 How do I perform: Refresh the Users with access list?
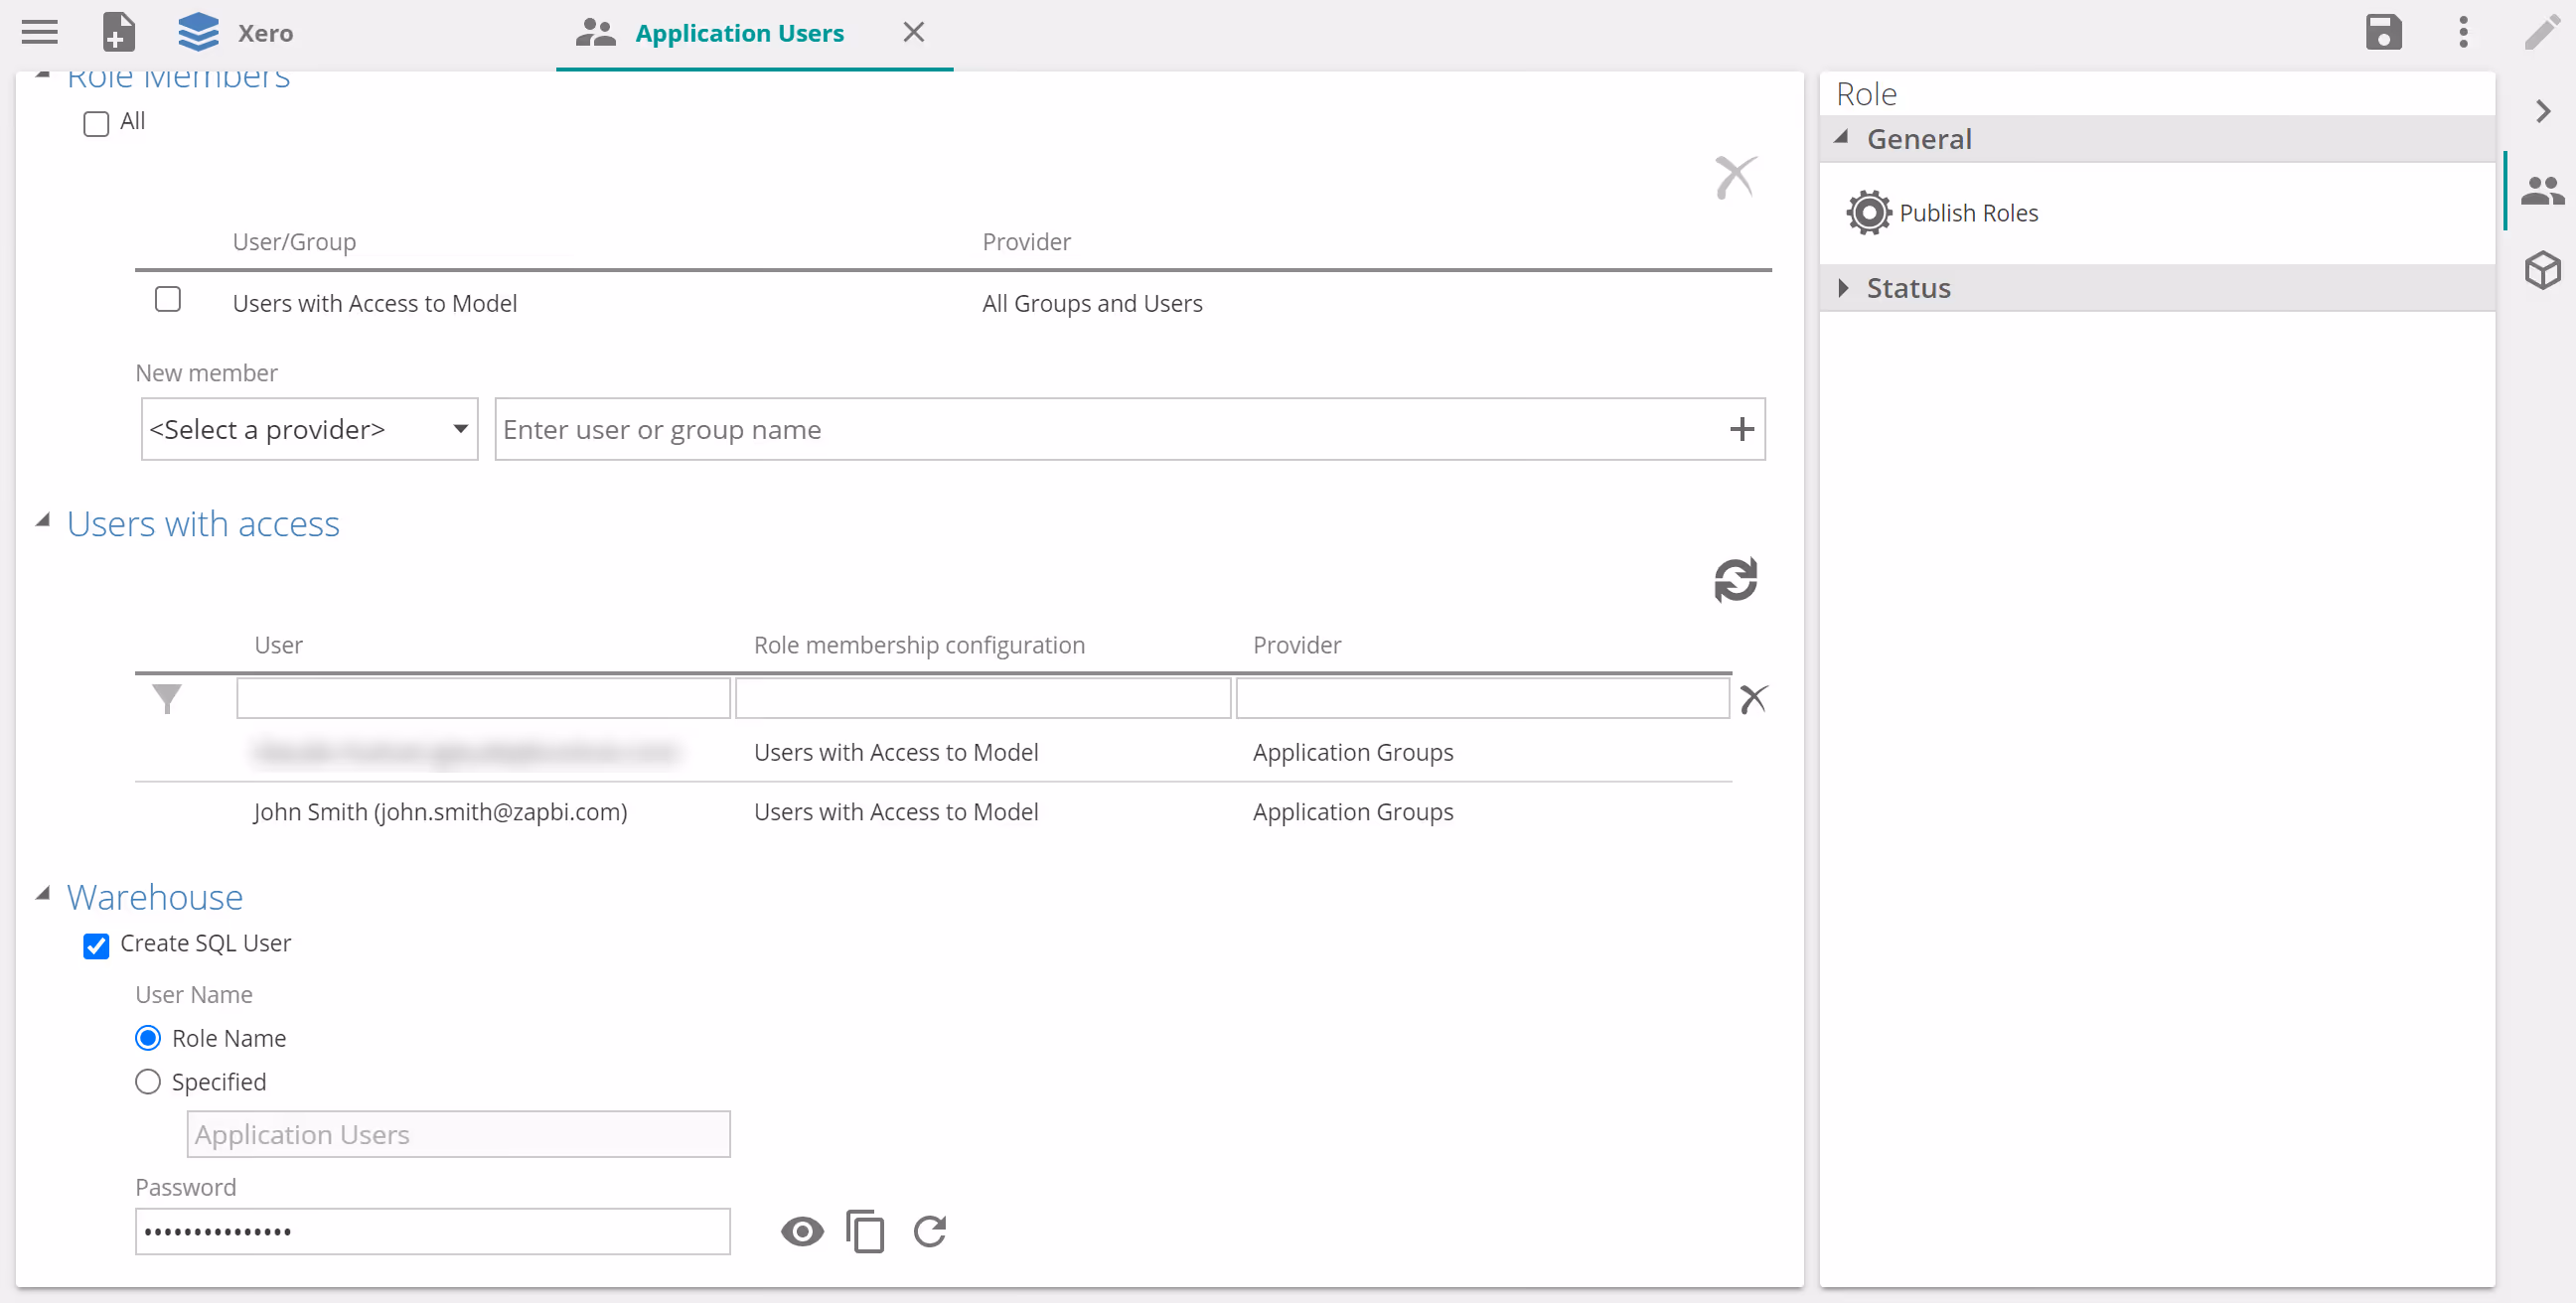pos(1735,580)
